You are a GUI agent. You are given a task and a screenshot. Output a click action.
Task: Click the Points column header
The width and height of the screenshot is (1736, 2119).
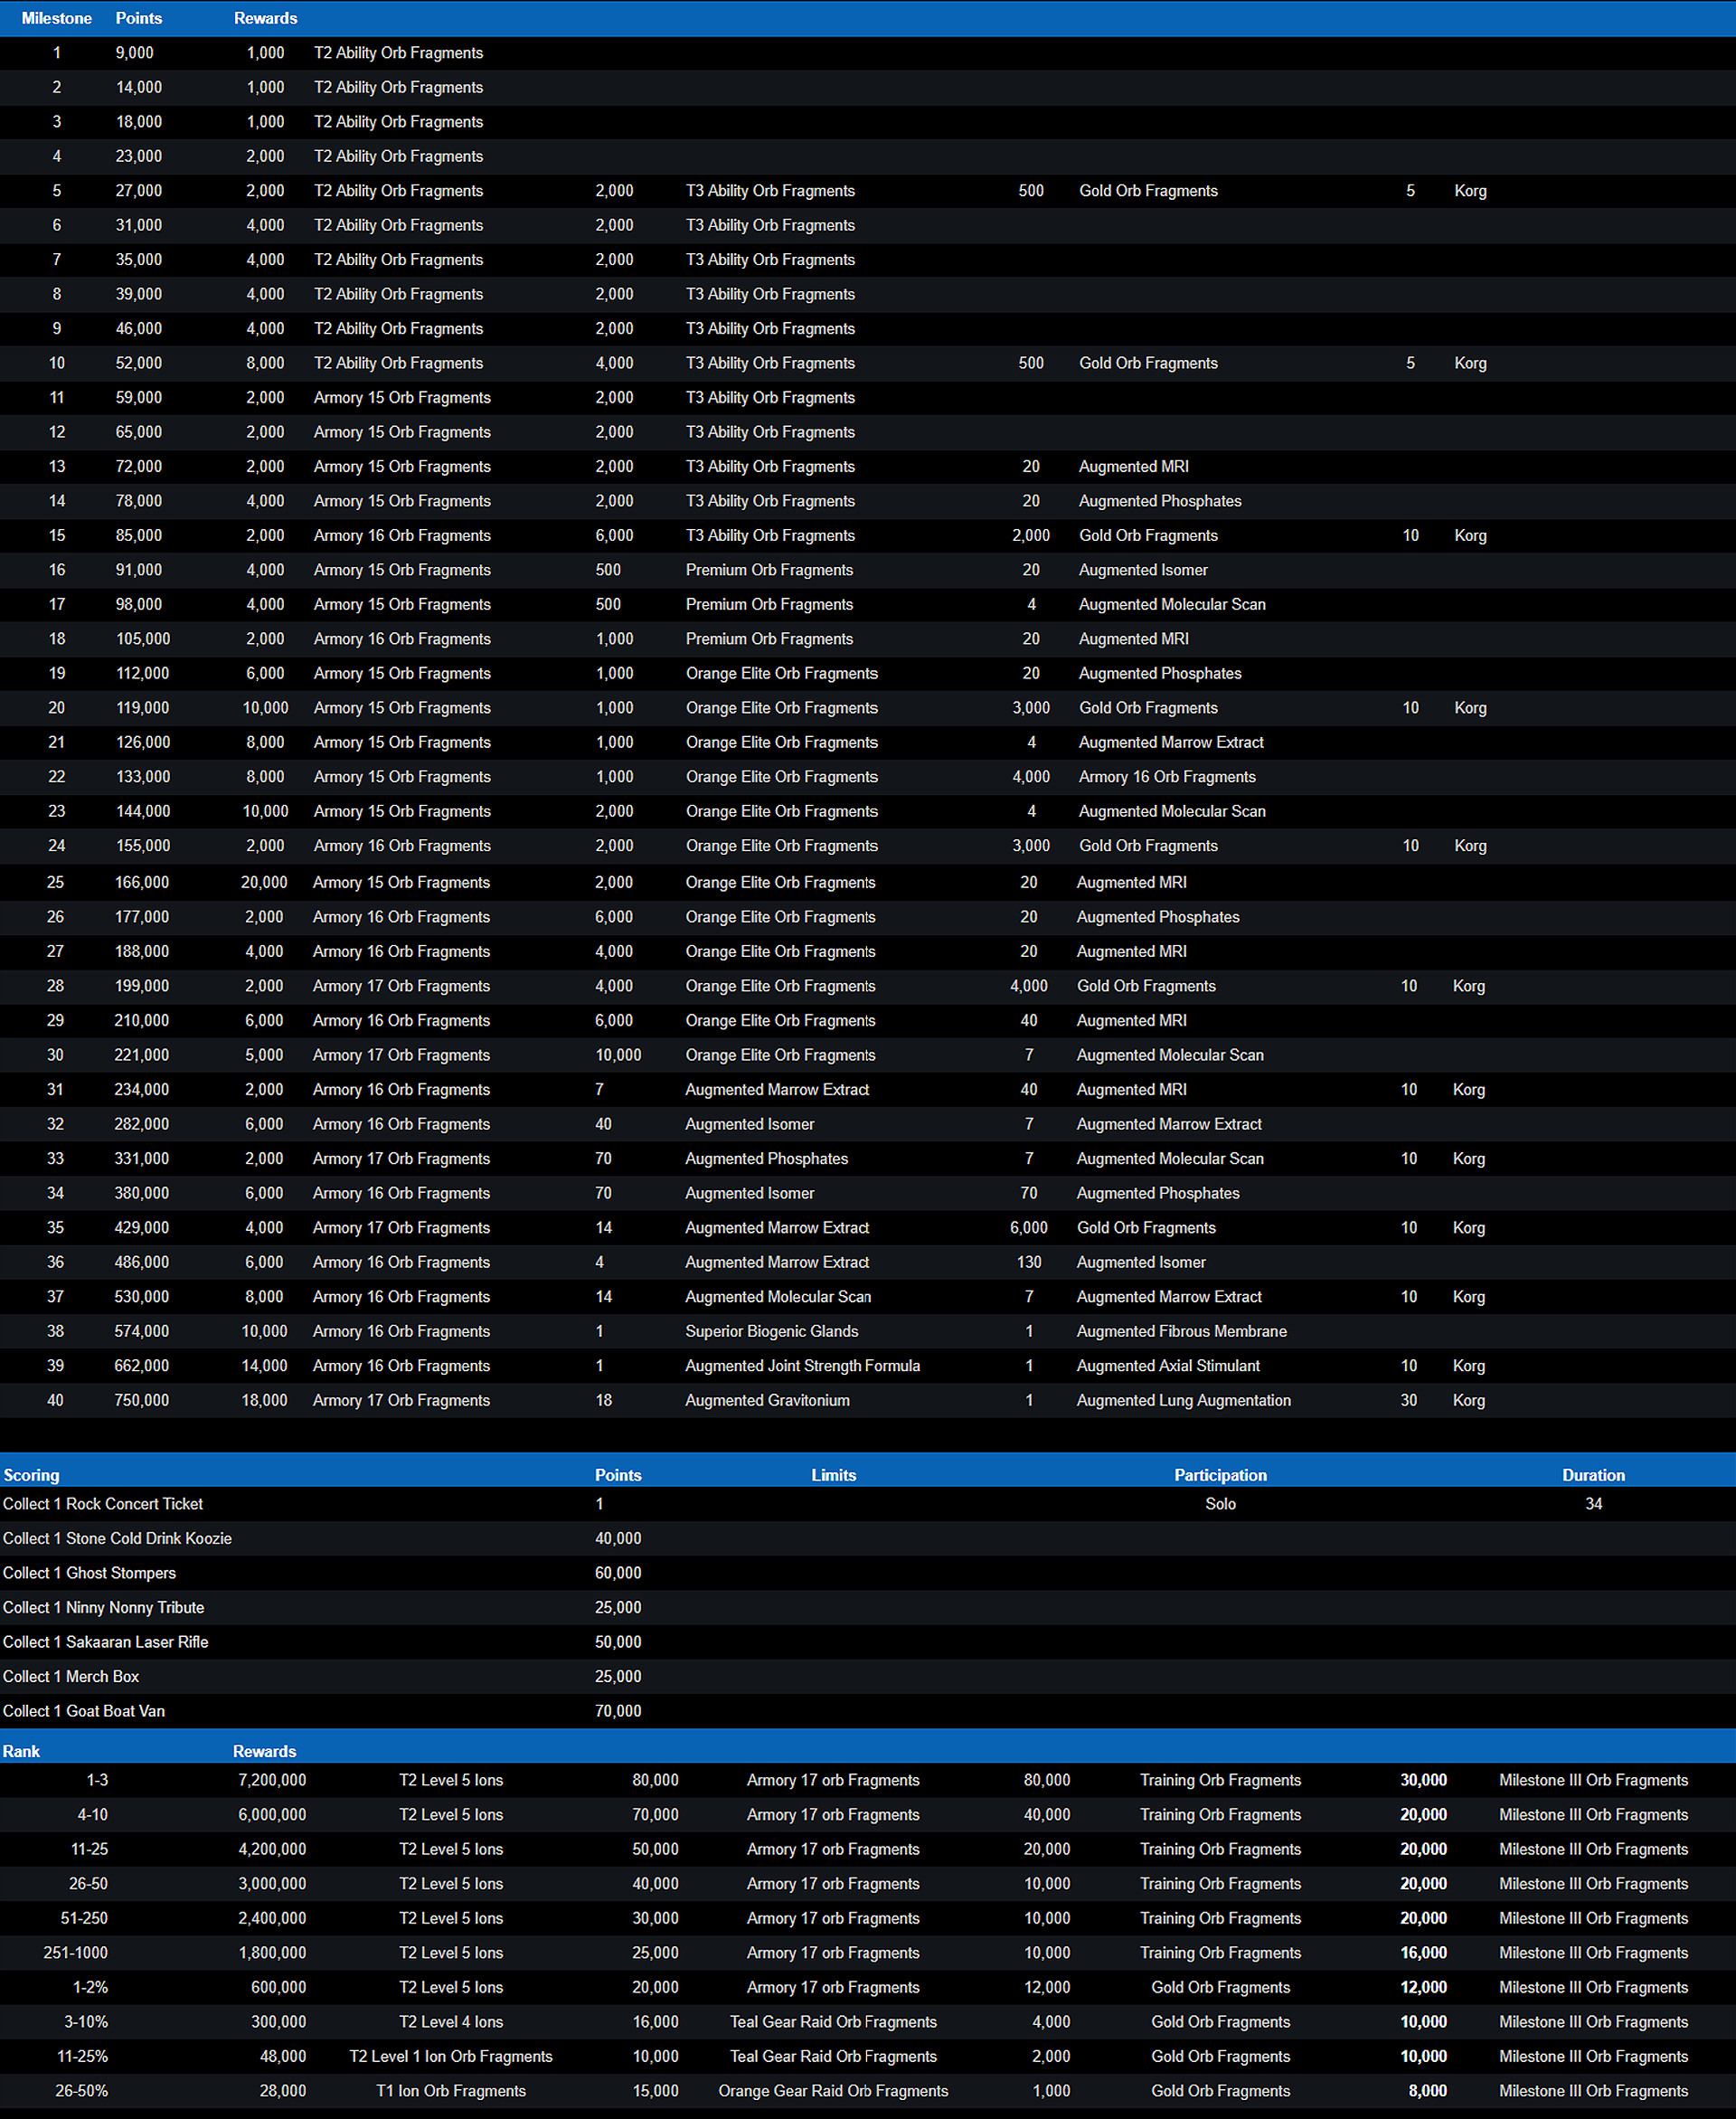coord(138,18)
